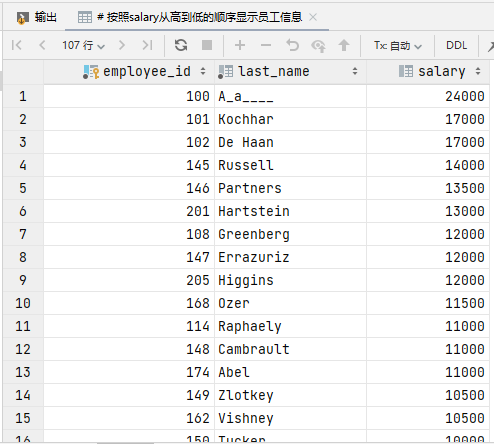This screenshot has width=494, height=444.
Task: Close the salary query result tab
Action: click(313, 17)
